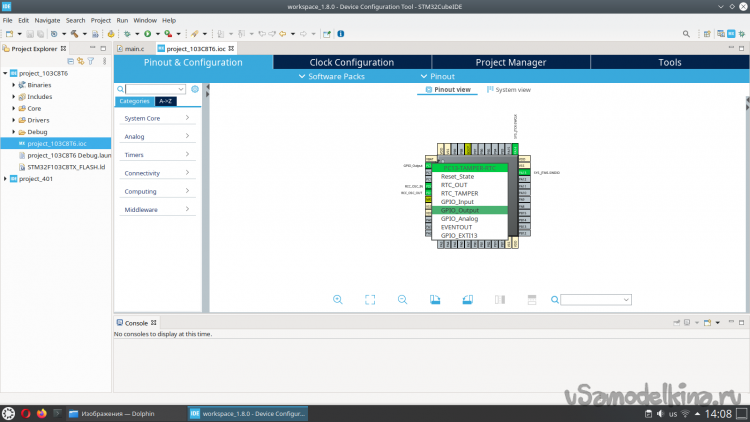Click the green Run toolbar button
Image resolution: width=750 pixels, height=422 pixels.
click(146, 33)
